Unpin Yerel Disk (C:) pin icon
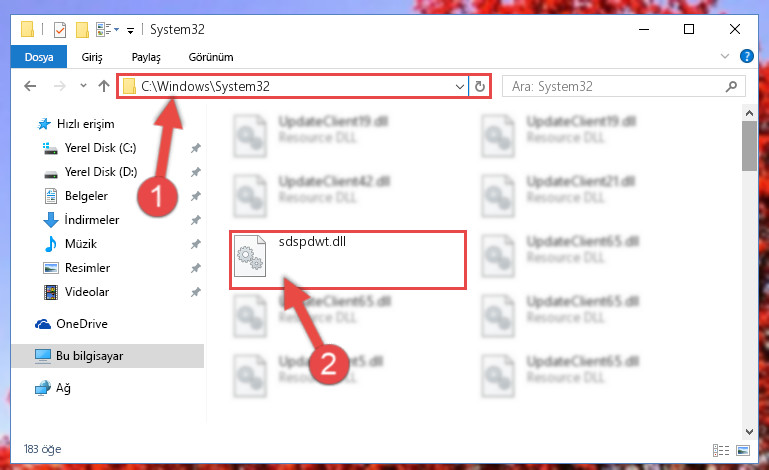The height and width of the screenshot is (470, 769). pos(196,148)
